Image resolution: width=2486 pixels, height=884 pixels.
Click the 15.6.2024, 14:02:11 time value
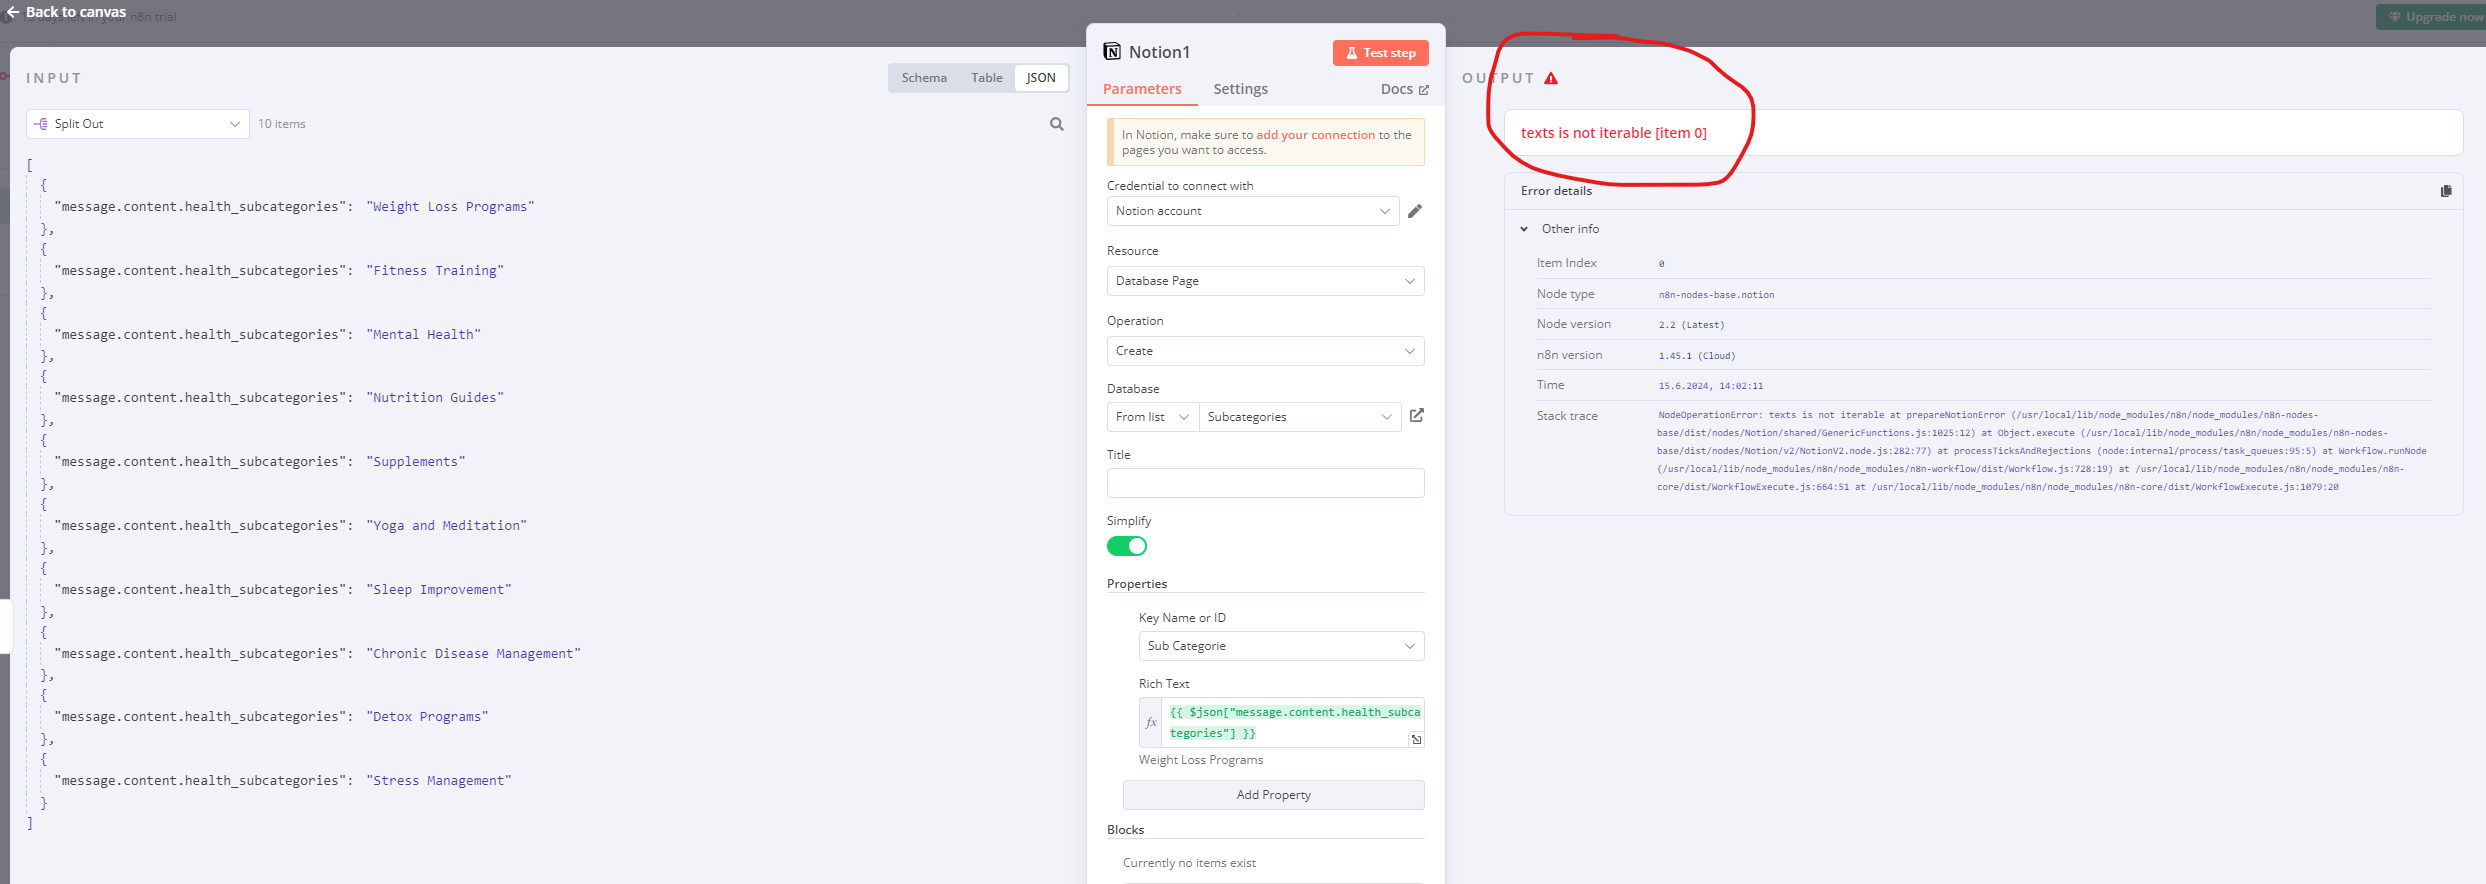(x=1711, y=386)
